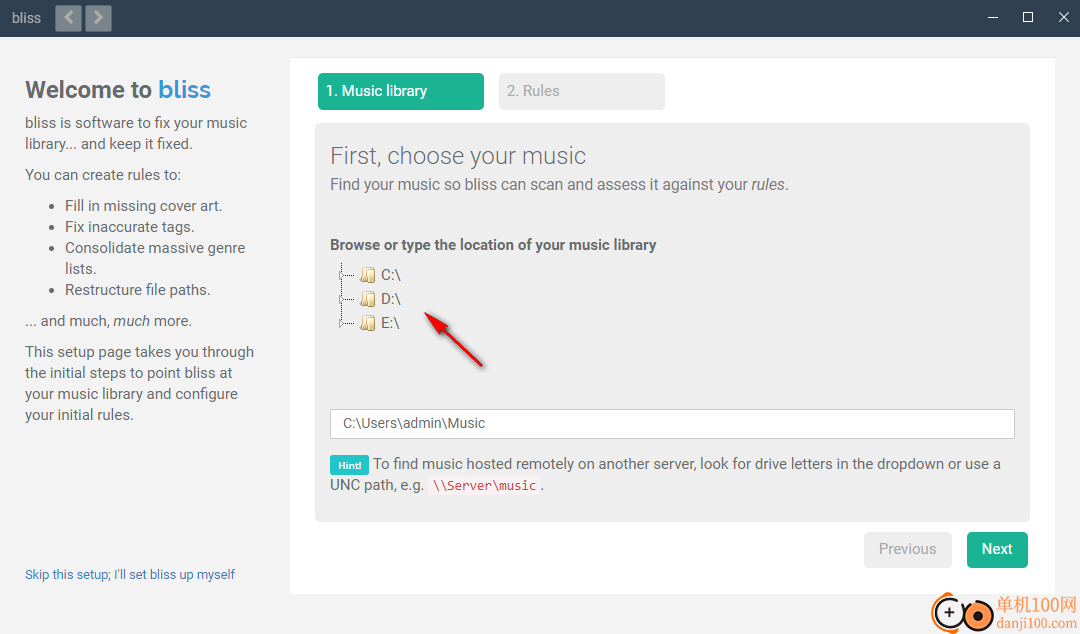The image size is (1080, 634).
Task: Click the C:\ drive folder icon
Action: (368, 275)
